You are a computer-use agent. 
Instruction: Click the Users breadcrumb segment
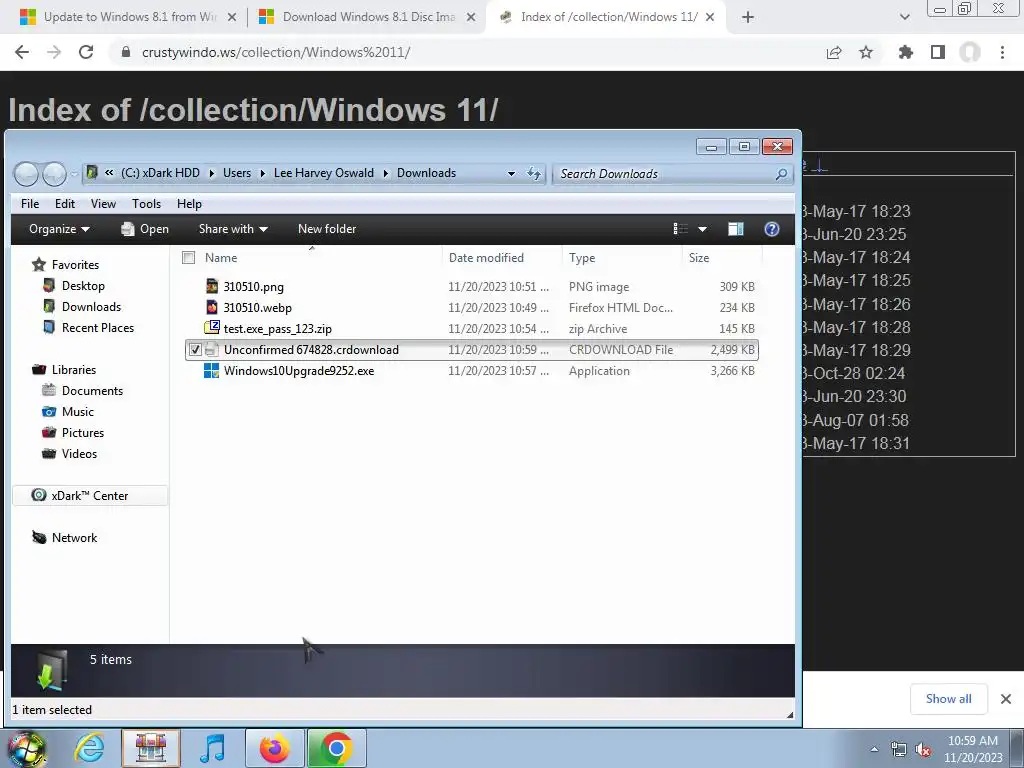[x=237, y=173]
